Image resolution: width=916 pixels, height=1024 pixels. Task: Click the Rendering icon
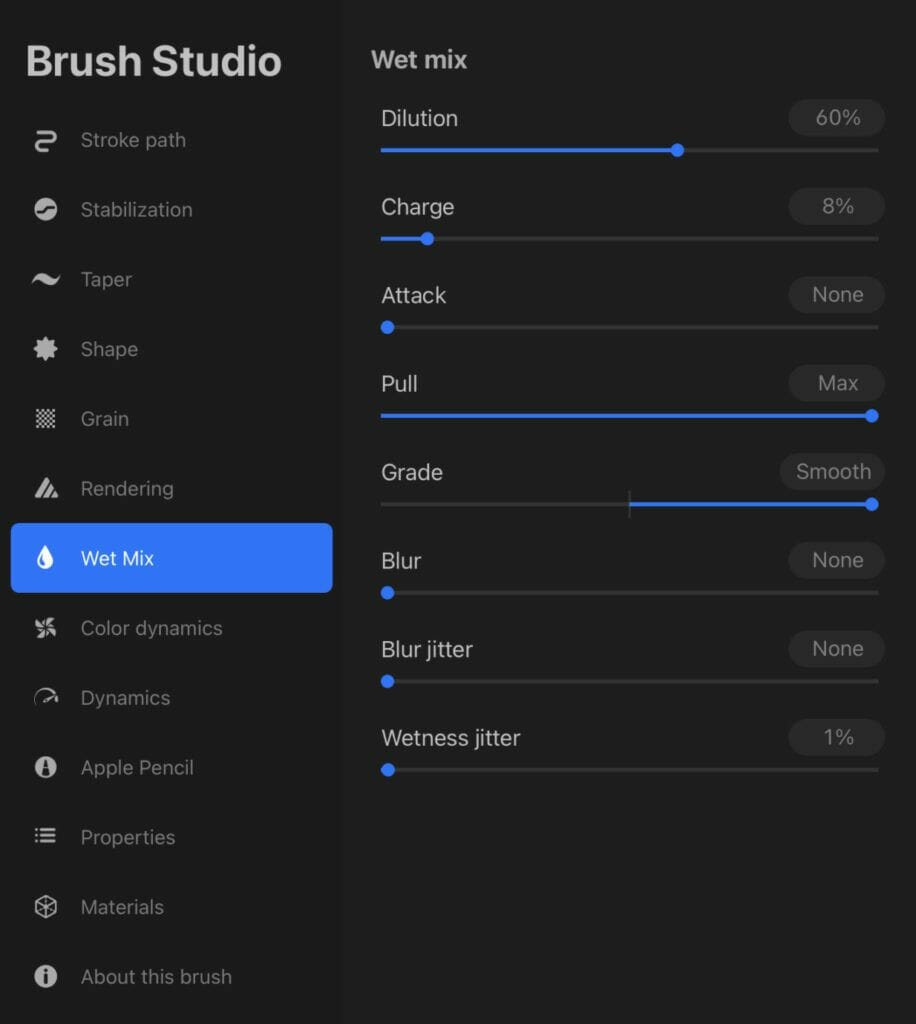click(x=46, y=488)
